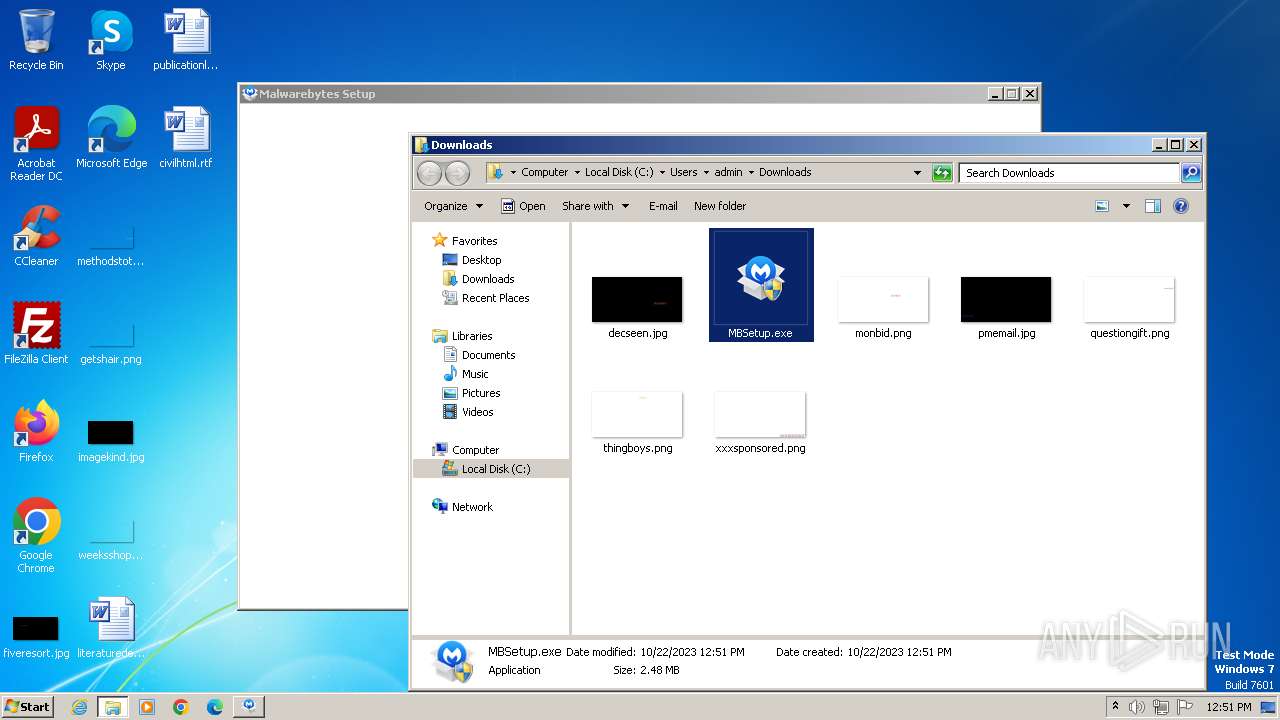Viewport: 1280px width, 720px height.
Task: Open Google Chrome desktop shortcut
Action: tap(36, 536)
